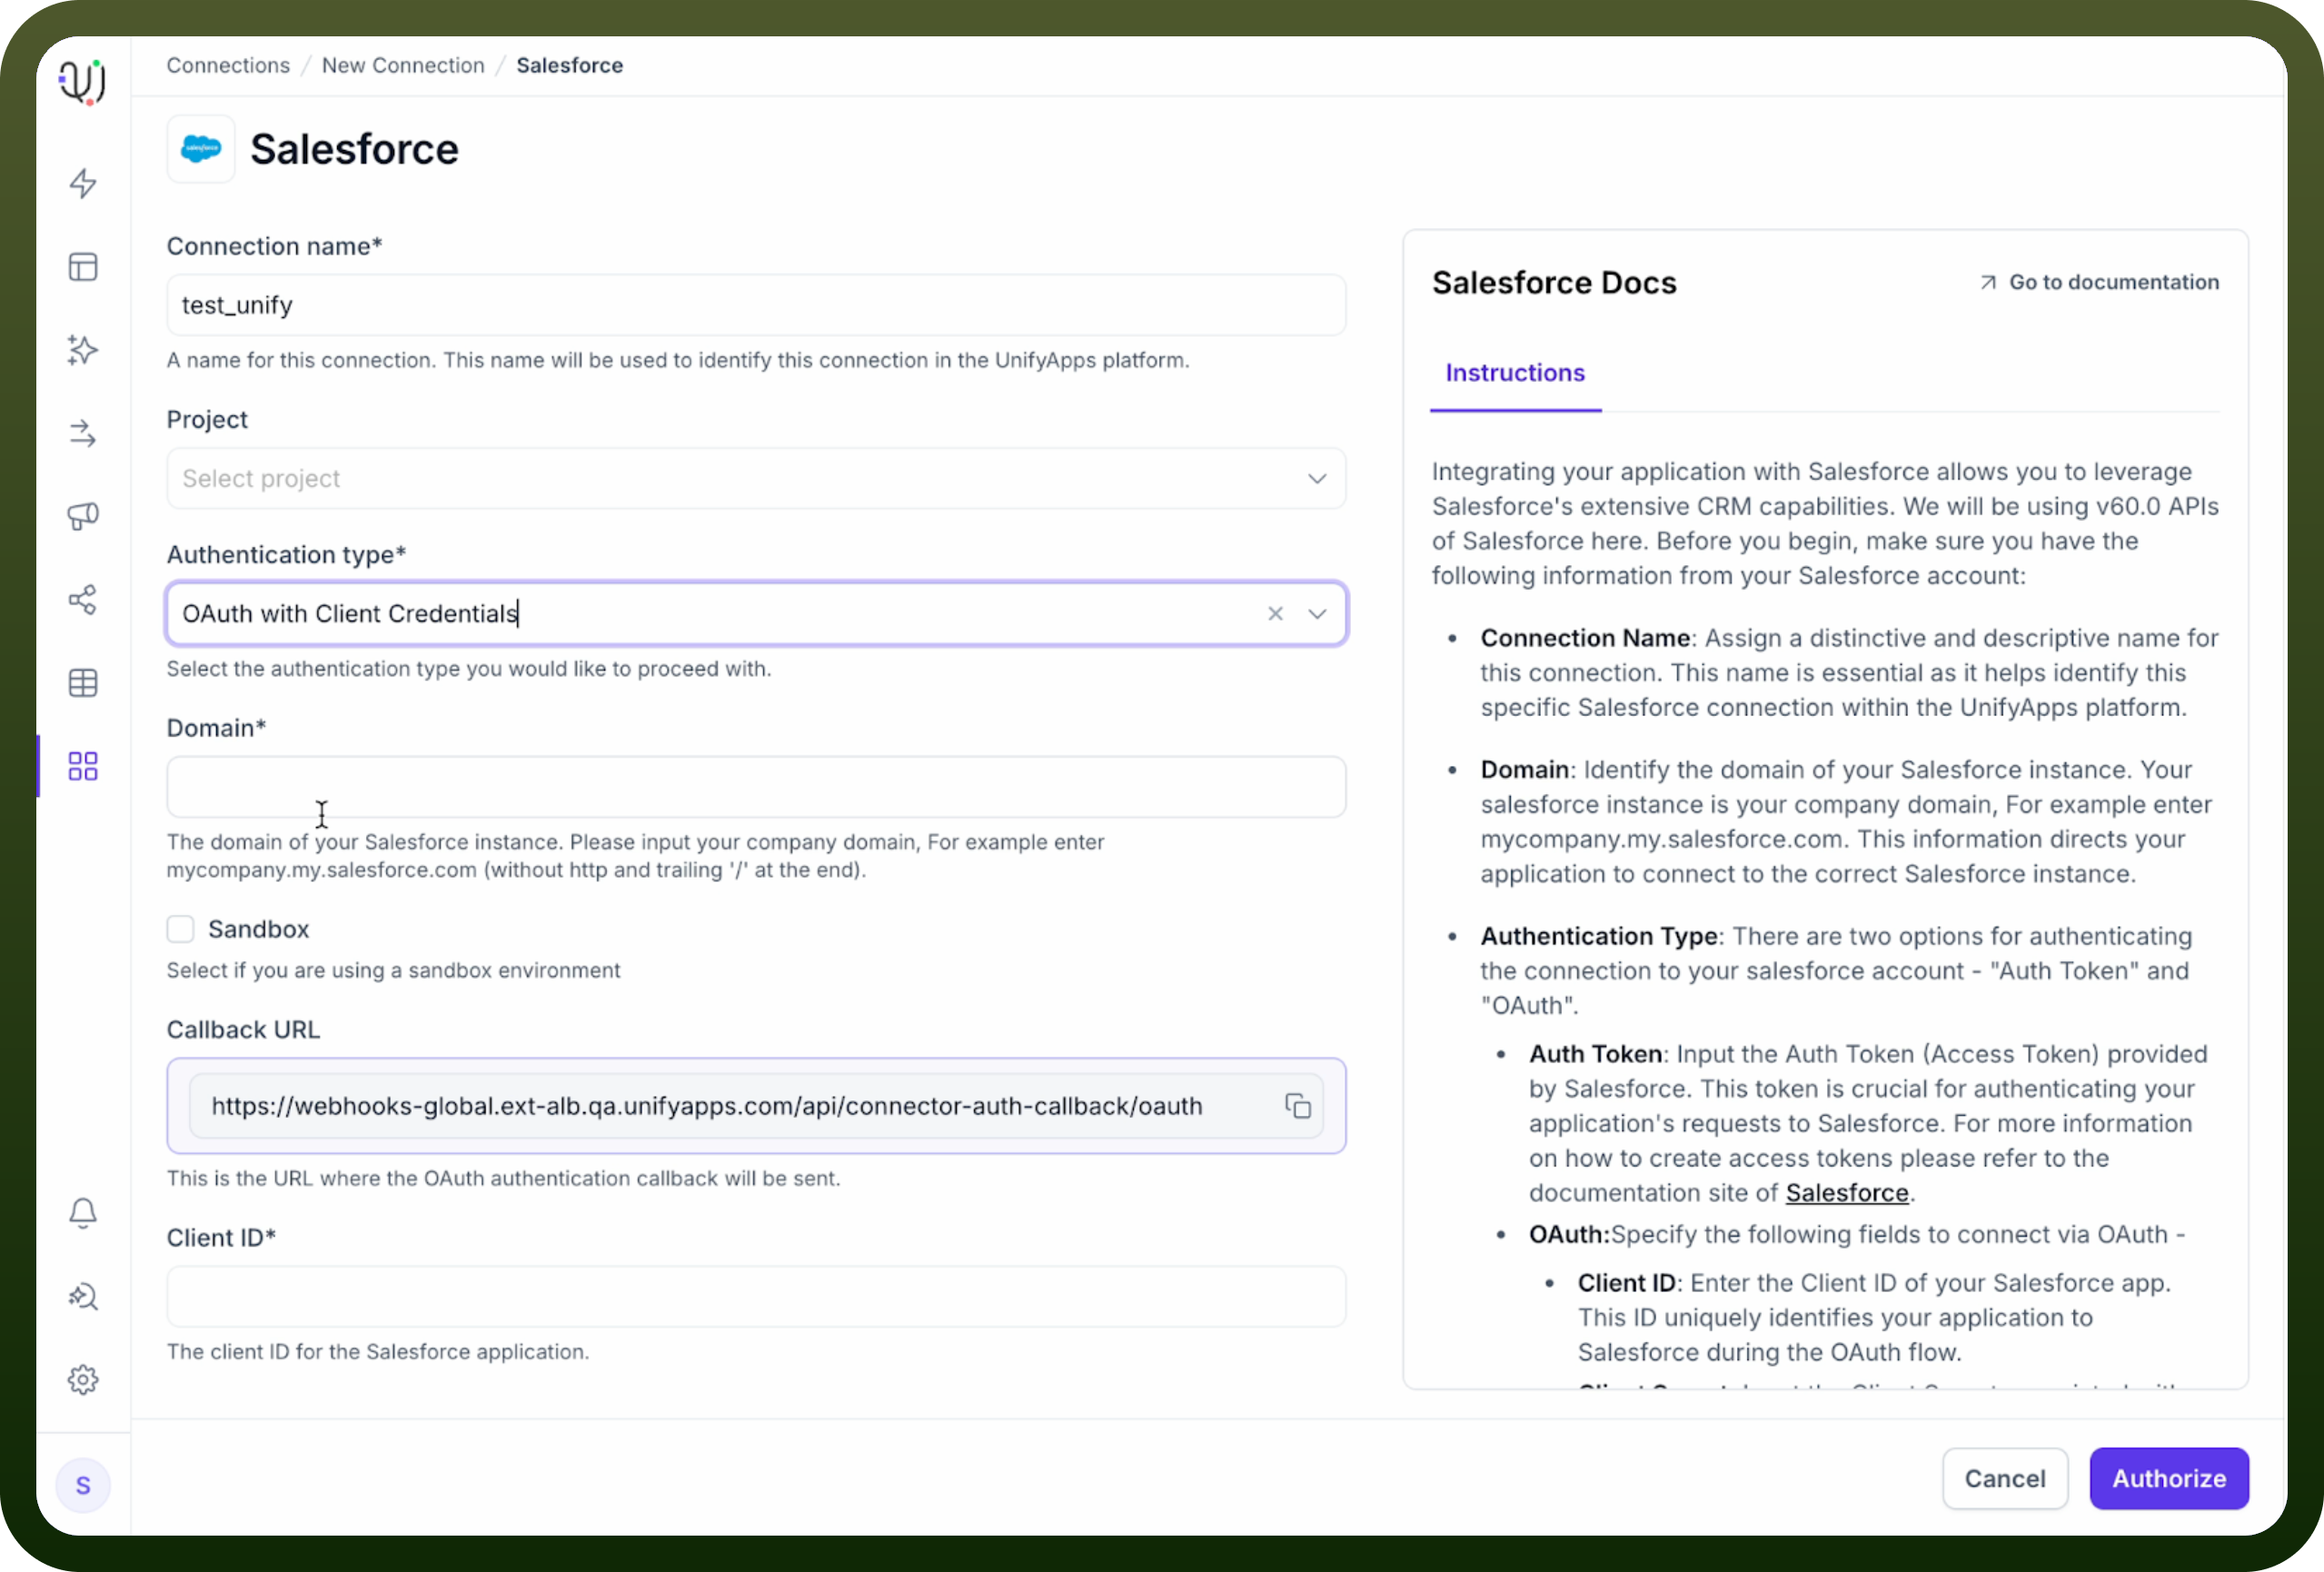Click the Cancel button

[2005, 1479]
